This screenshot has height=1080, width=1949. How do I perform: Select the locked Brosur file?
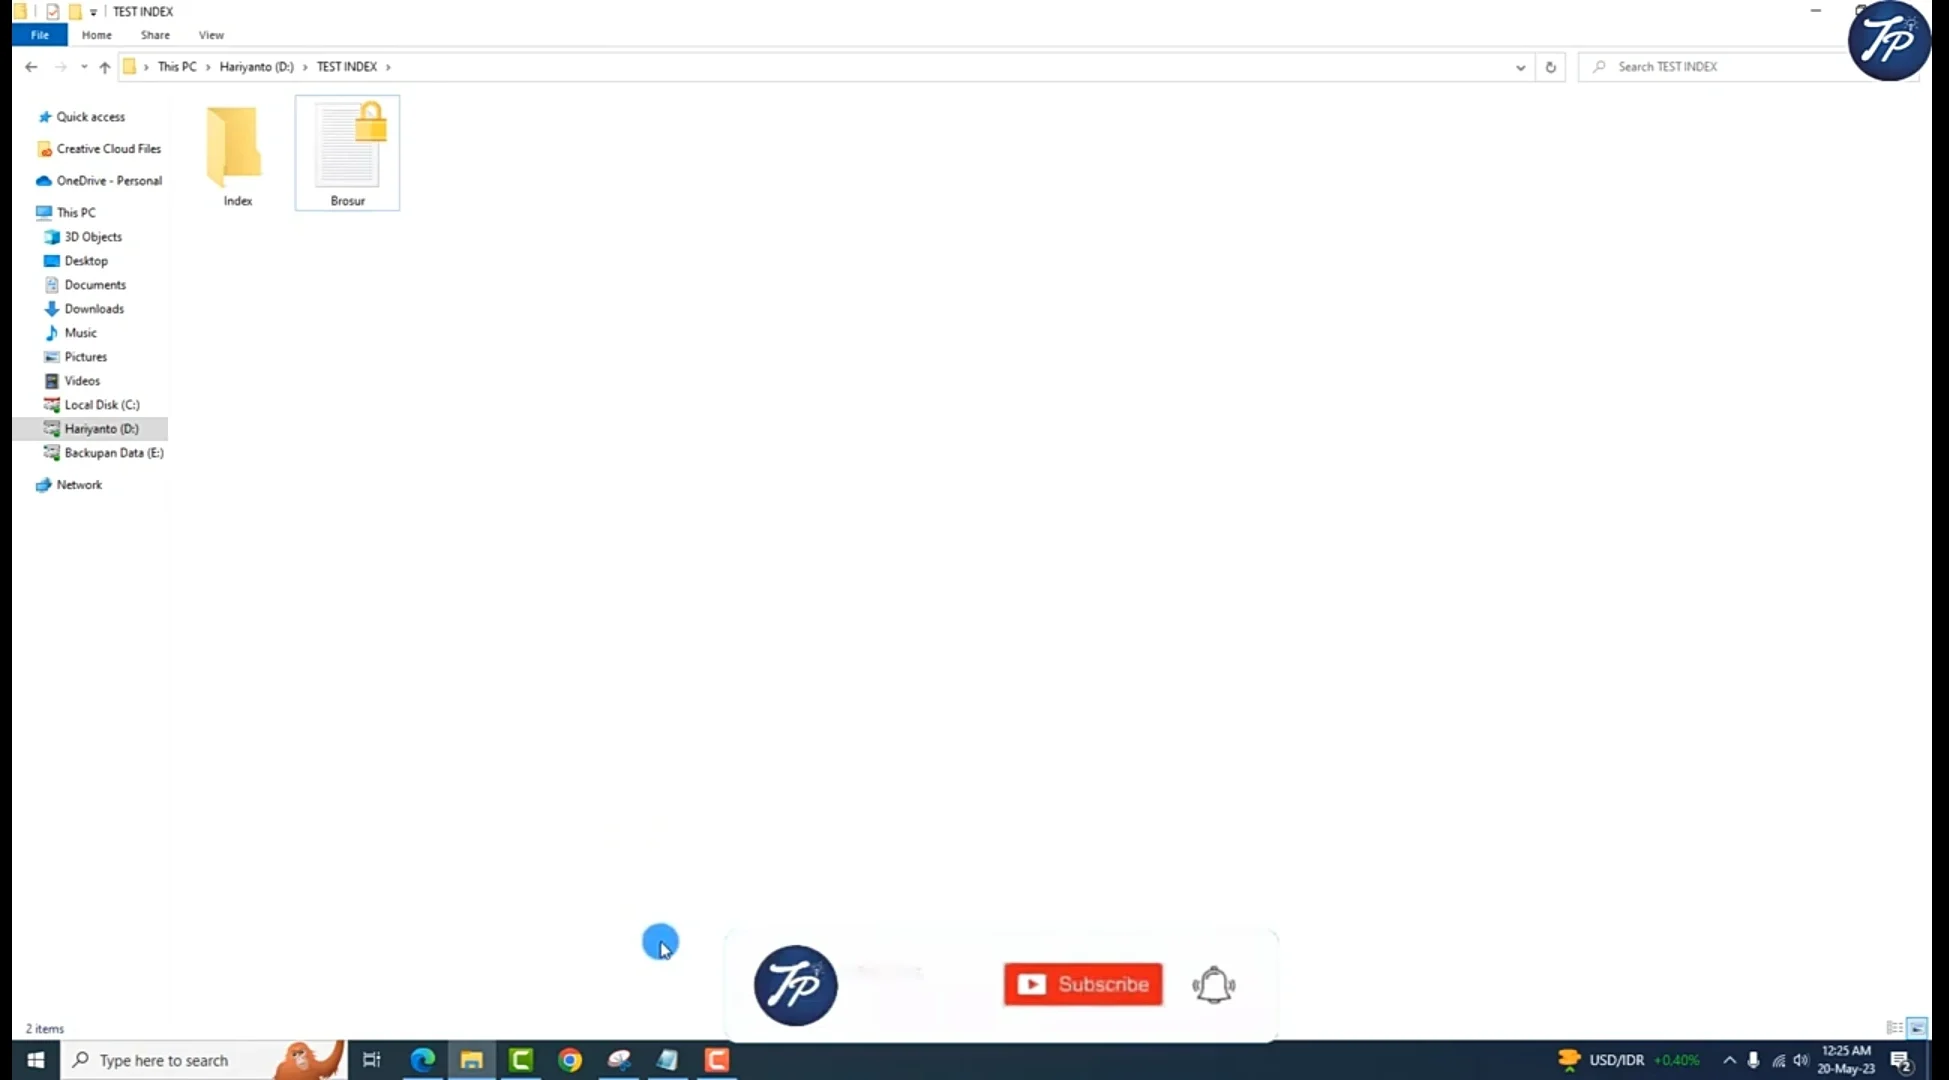[x=347, y=153]
